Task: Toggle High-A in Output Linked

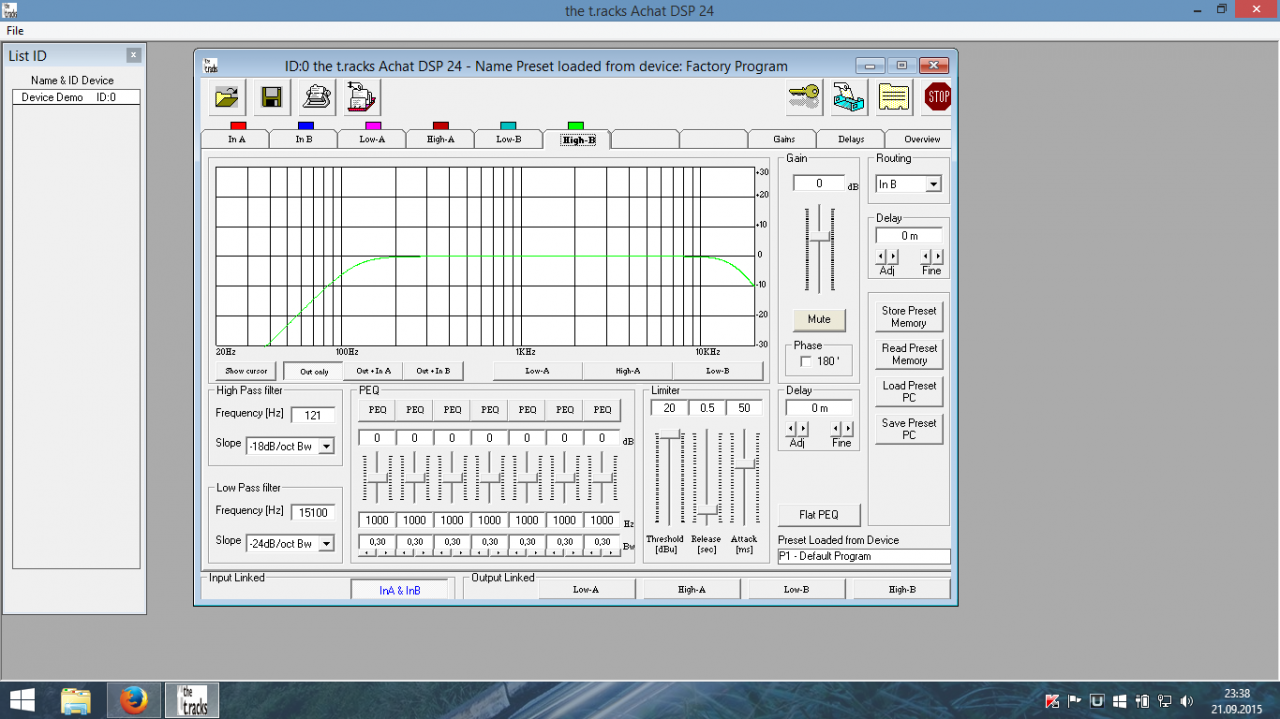Action: point(691,590)
